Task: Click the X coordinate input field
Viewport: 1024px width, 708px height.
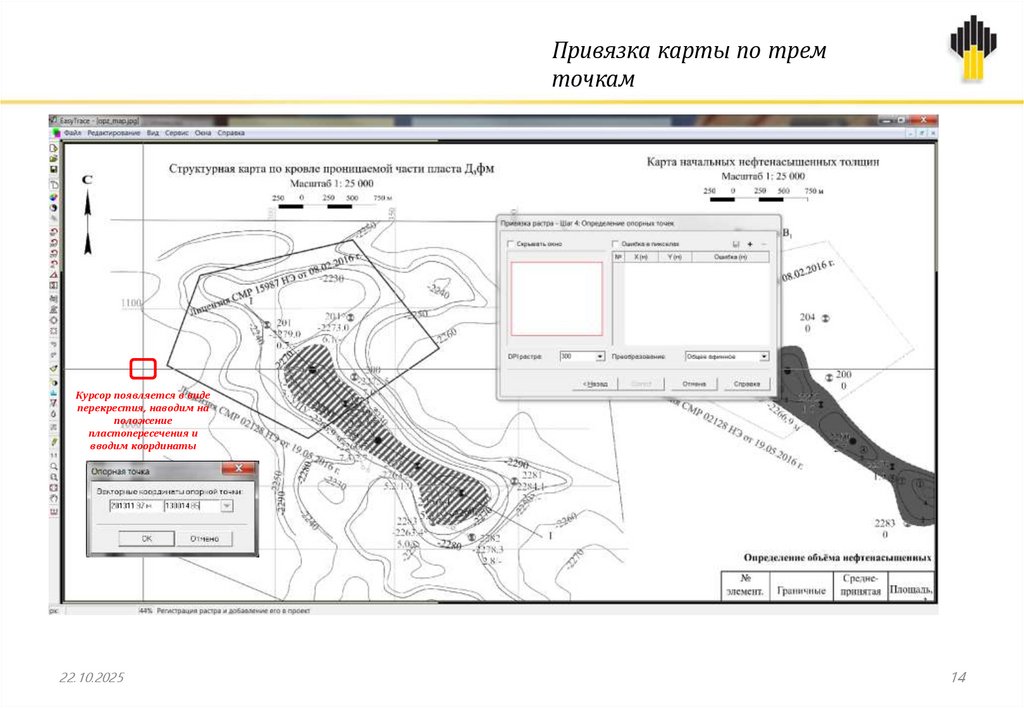Action: (x=135, y=506)
